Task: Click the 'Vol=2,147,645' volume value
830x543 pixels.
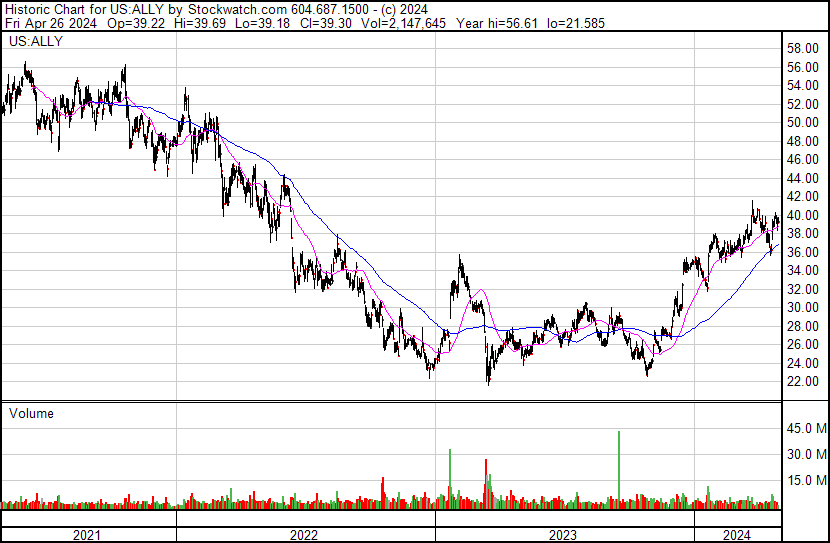Action: pos(403,23)
